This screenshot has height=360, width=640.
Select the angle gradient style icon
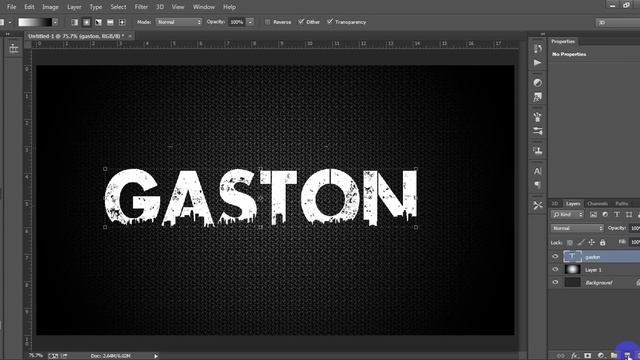98,22
